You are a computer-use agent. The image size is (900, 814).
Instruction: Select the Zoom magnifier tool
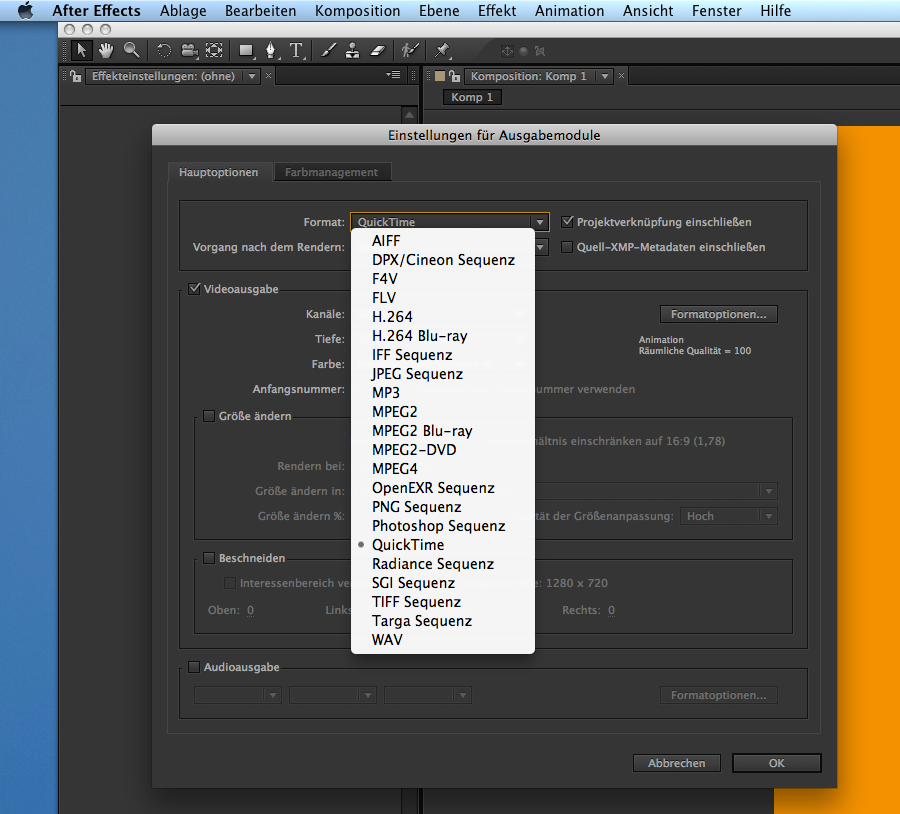pos(131,51)
